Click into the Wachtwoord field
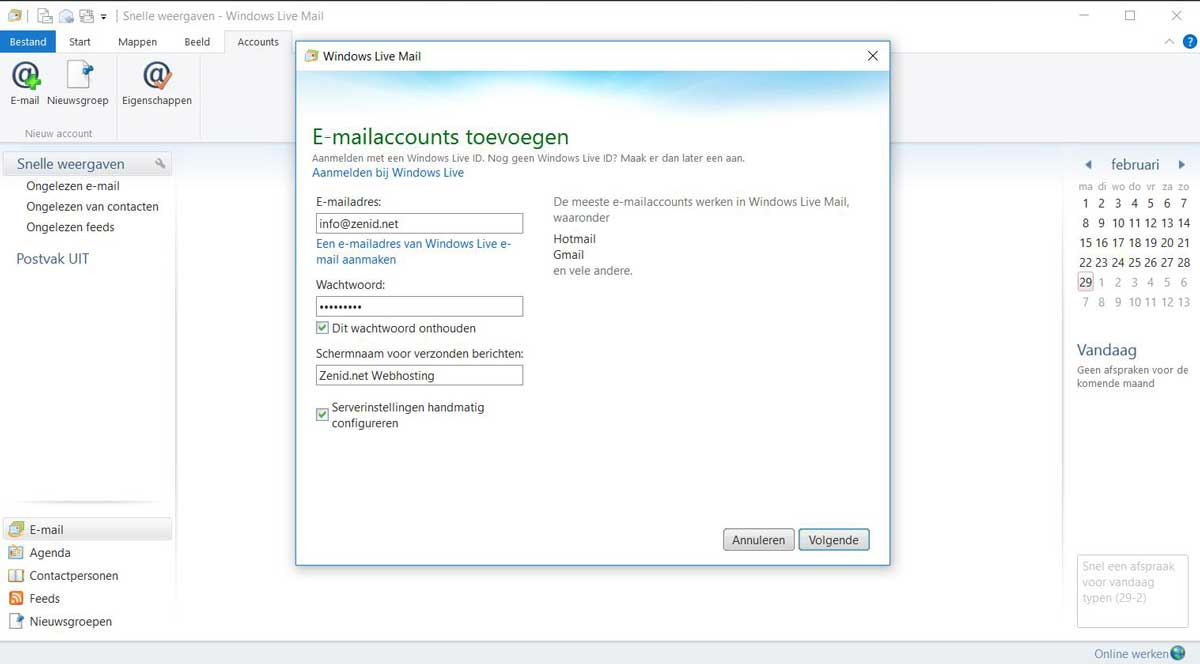Screen dimensions: 1200x664 (419, 306)
